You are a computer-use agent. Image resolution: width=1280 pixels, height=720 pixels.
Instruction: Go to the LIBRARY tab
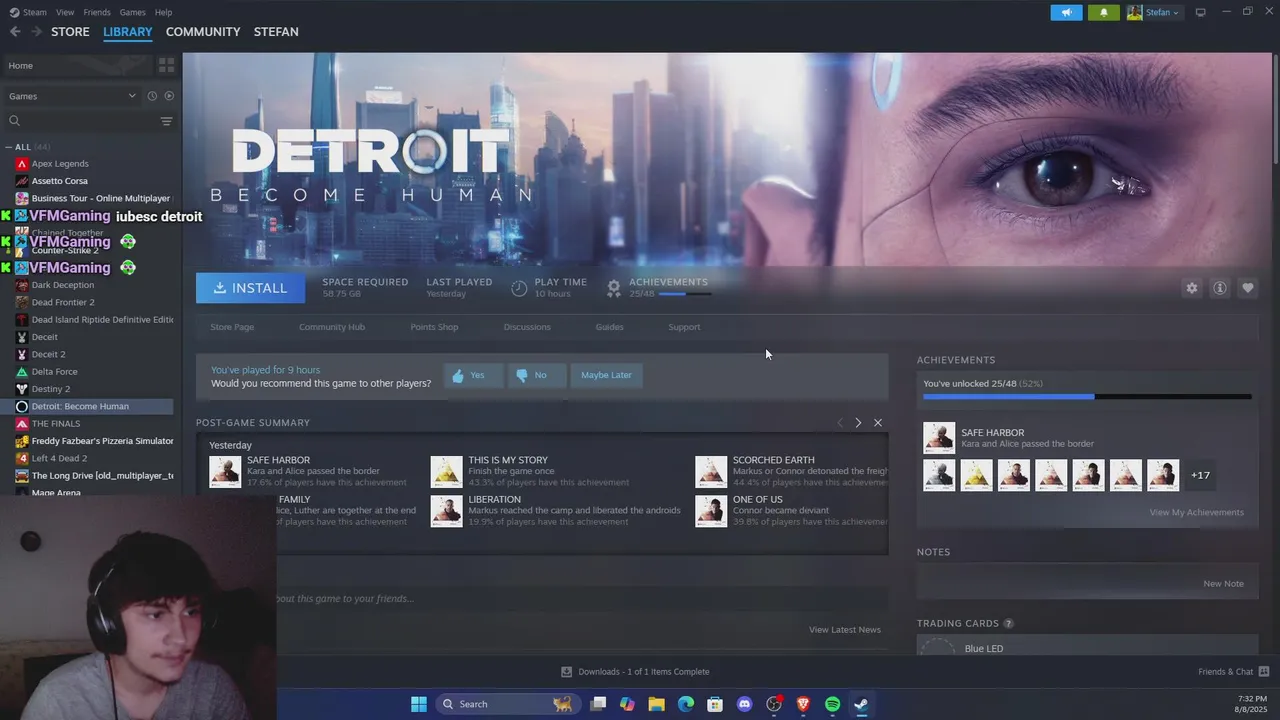[128, 32]
